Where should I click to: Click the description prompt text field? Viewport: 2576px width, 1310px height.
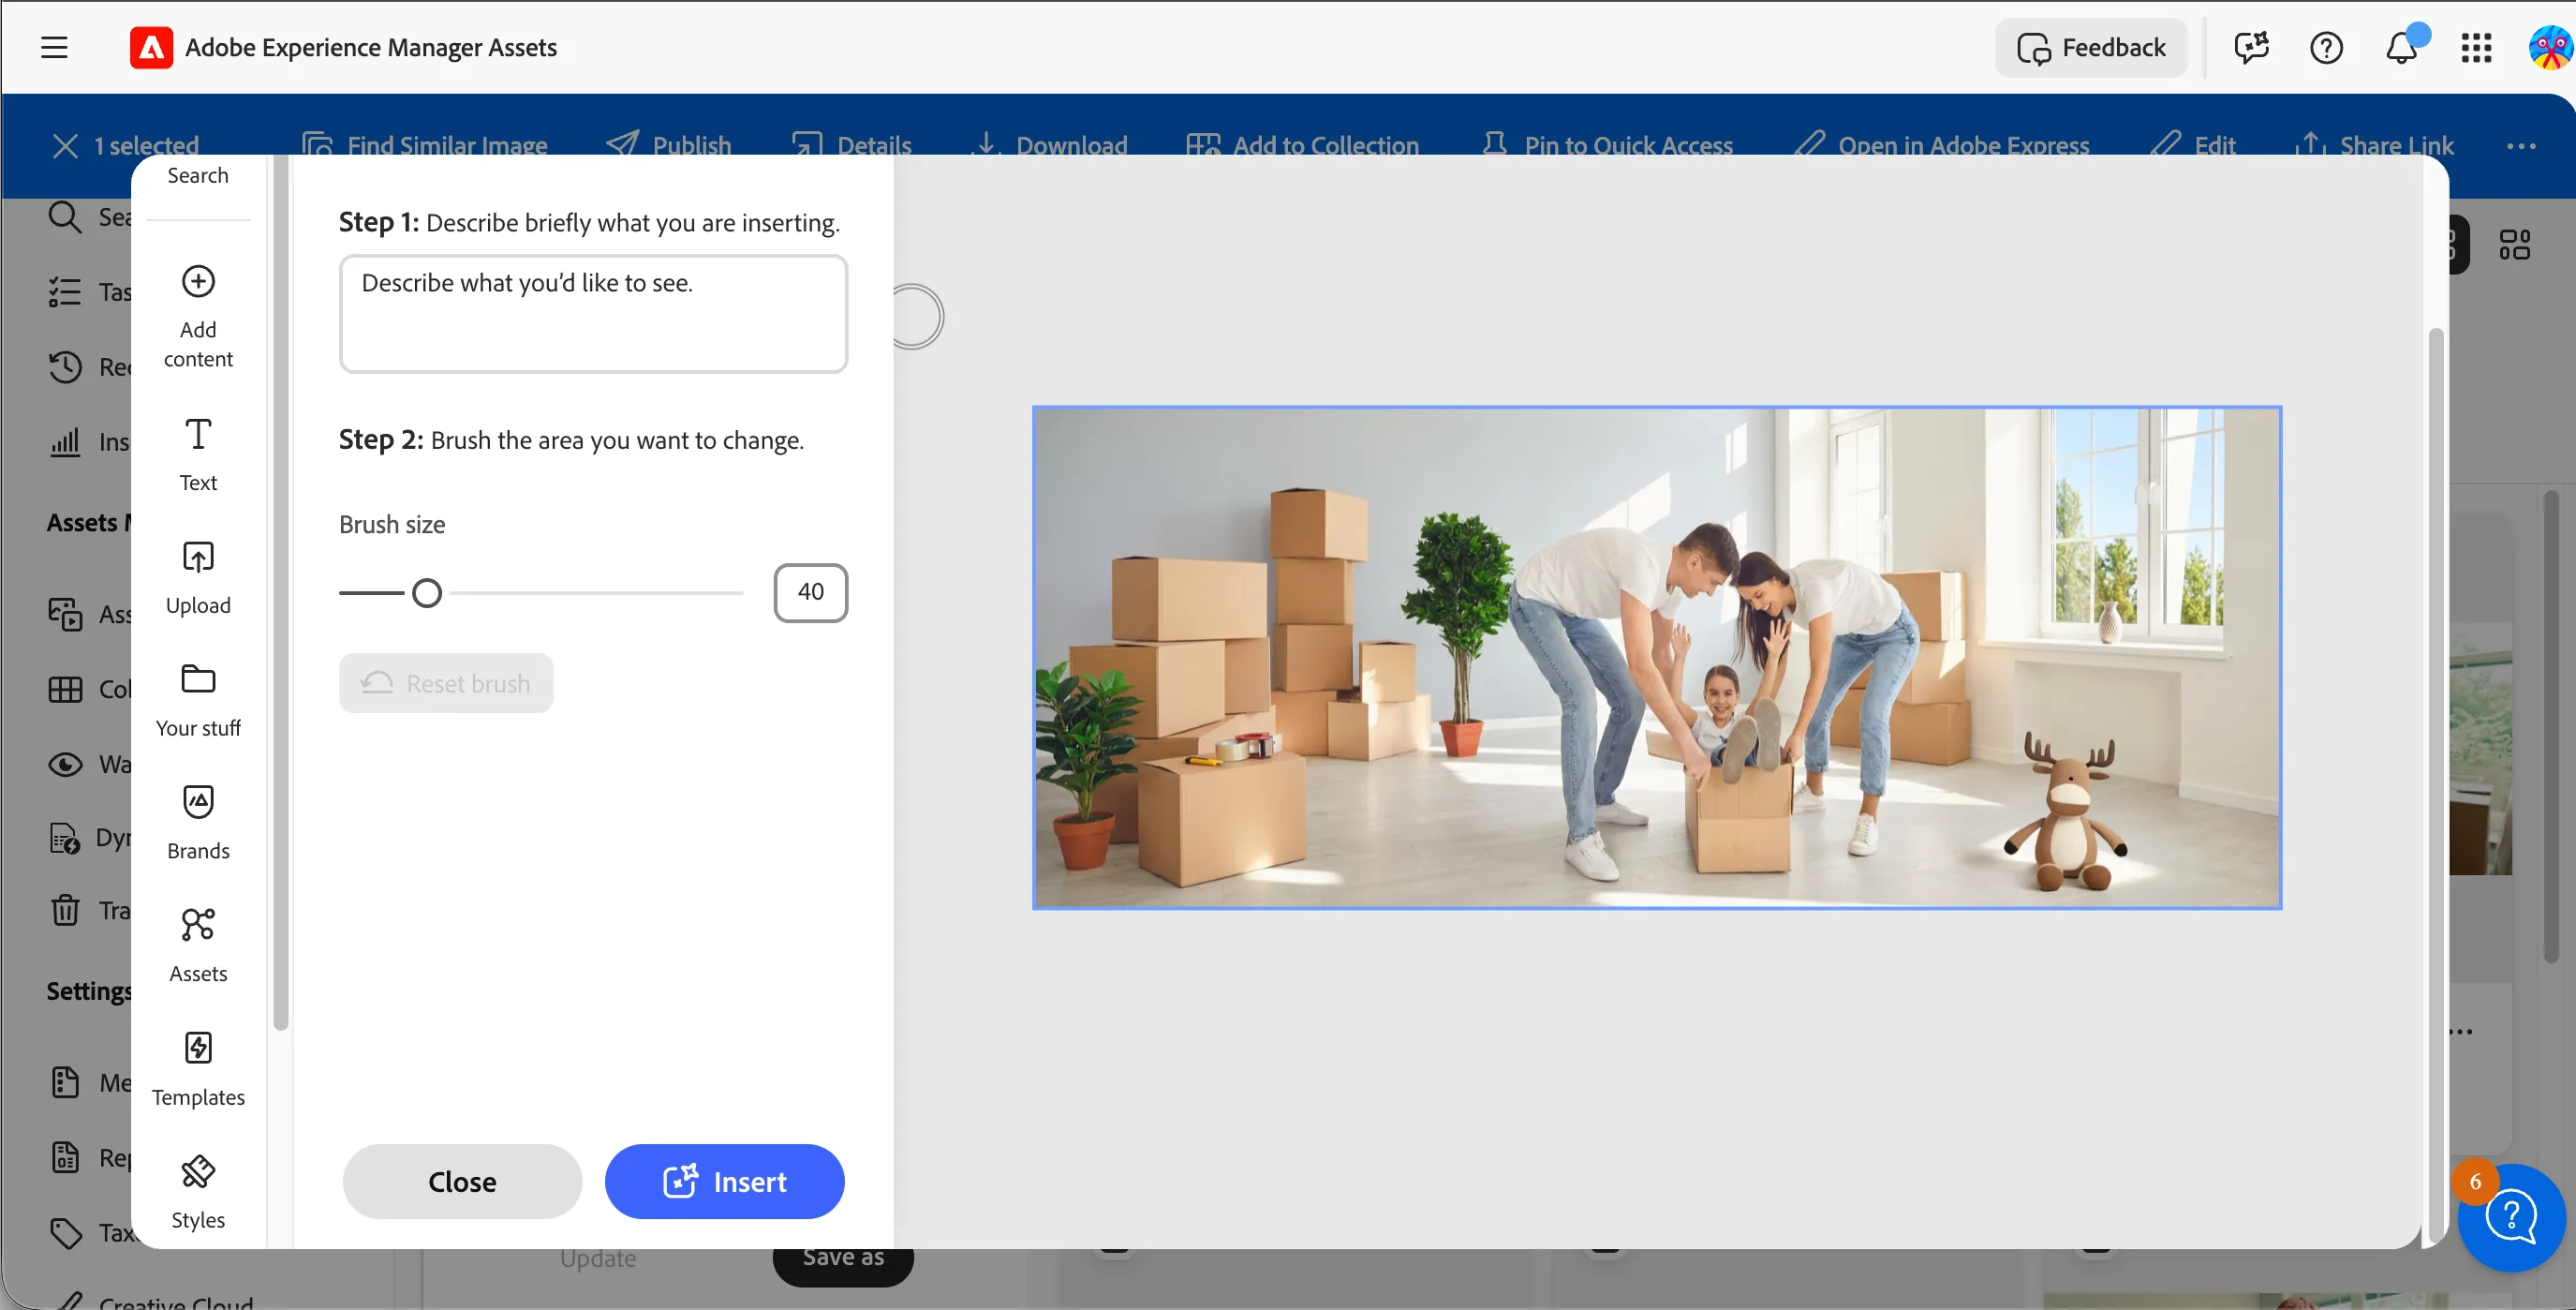[x=593, y=313]
